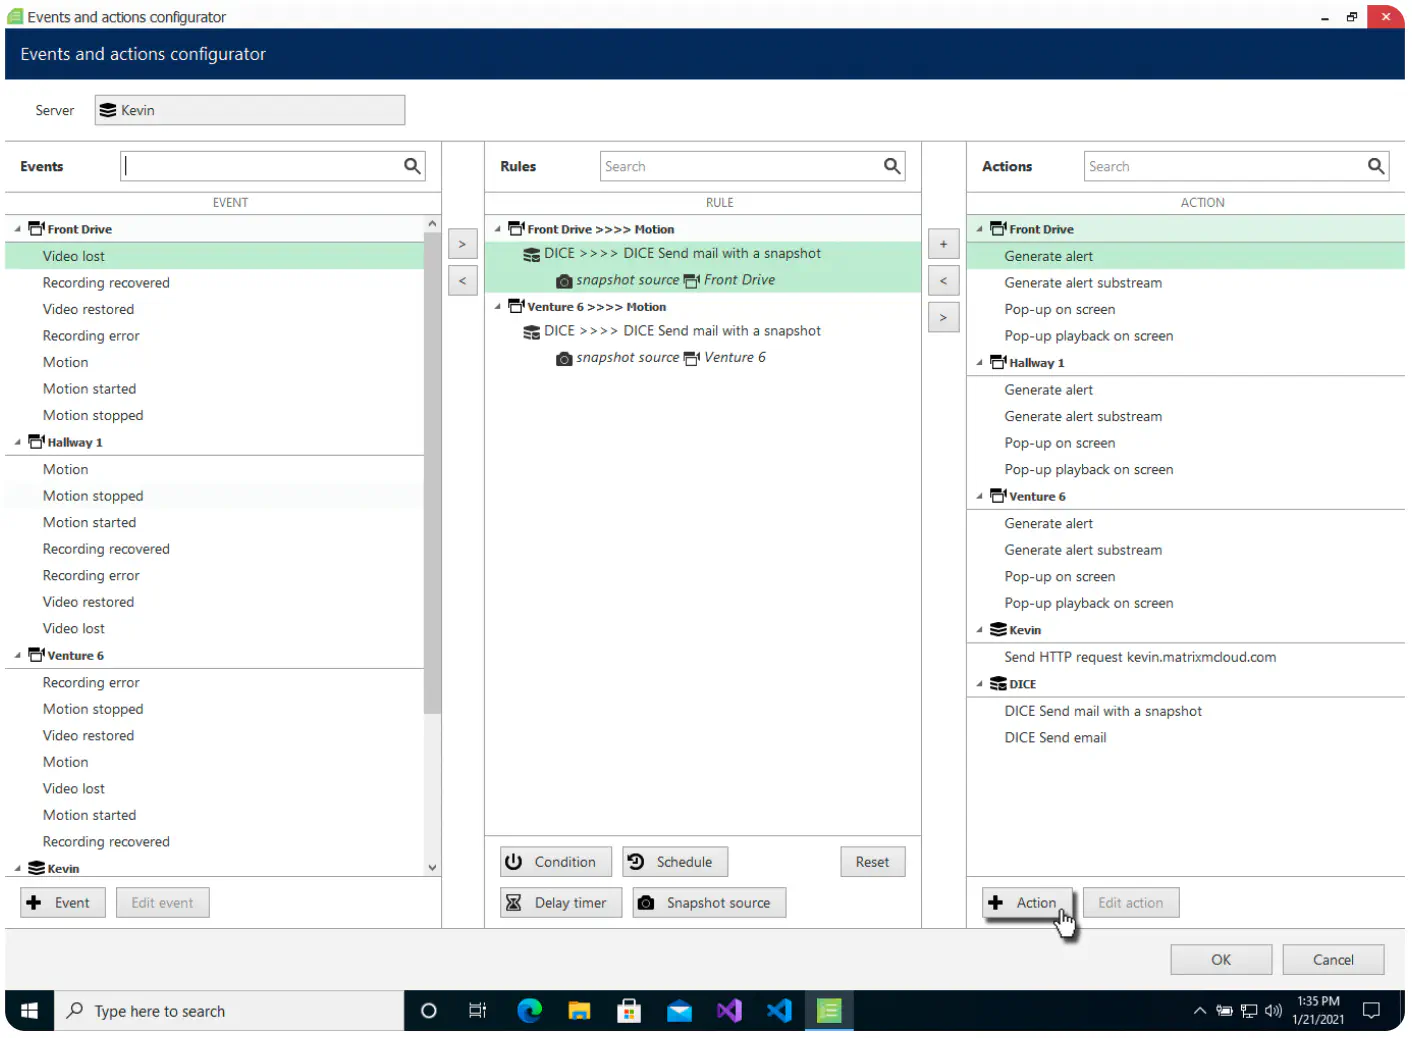Click the Front Drive camera icon in Actions

998,228
